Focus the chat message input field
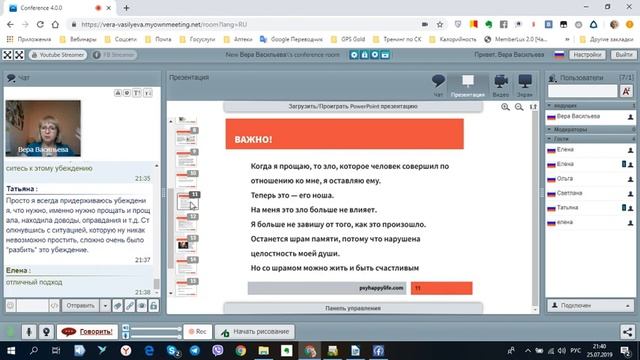The image size is (640, 360). point(32,305)
